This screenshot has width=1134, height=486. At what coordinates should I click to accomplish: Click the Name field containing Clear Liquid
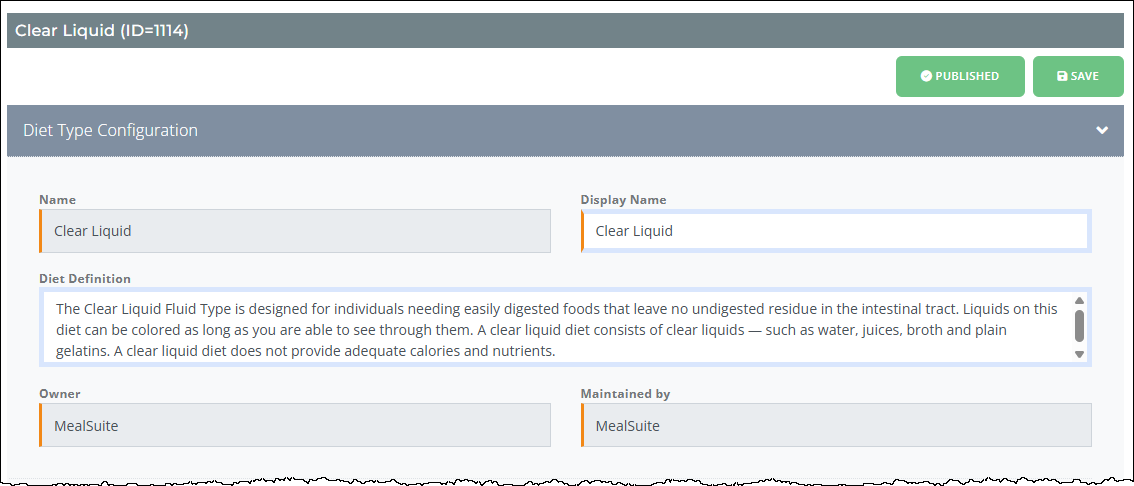[x=295, y=231]
